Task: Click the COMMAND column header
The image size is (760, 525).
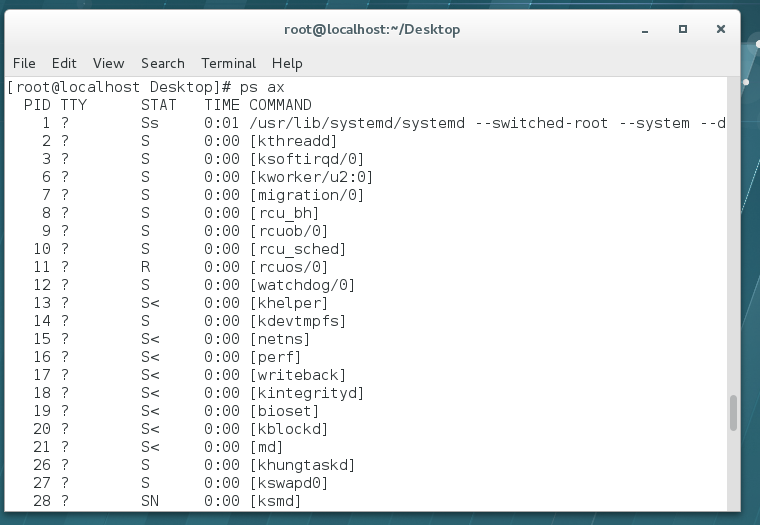Action: [280, 105]
